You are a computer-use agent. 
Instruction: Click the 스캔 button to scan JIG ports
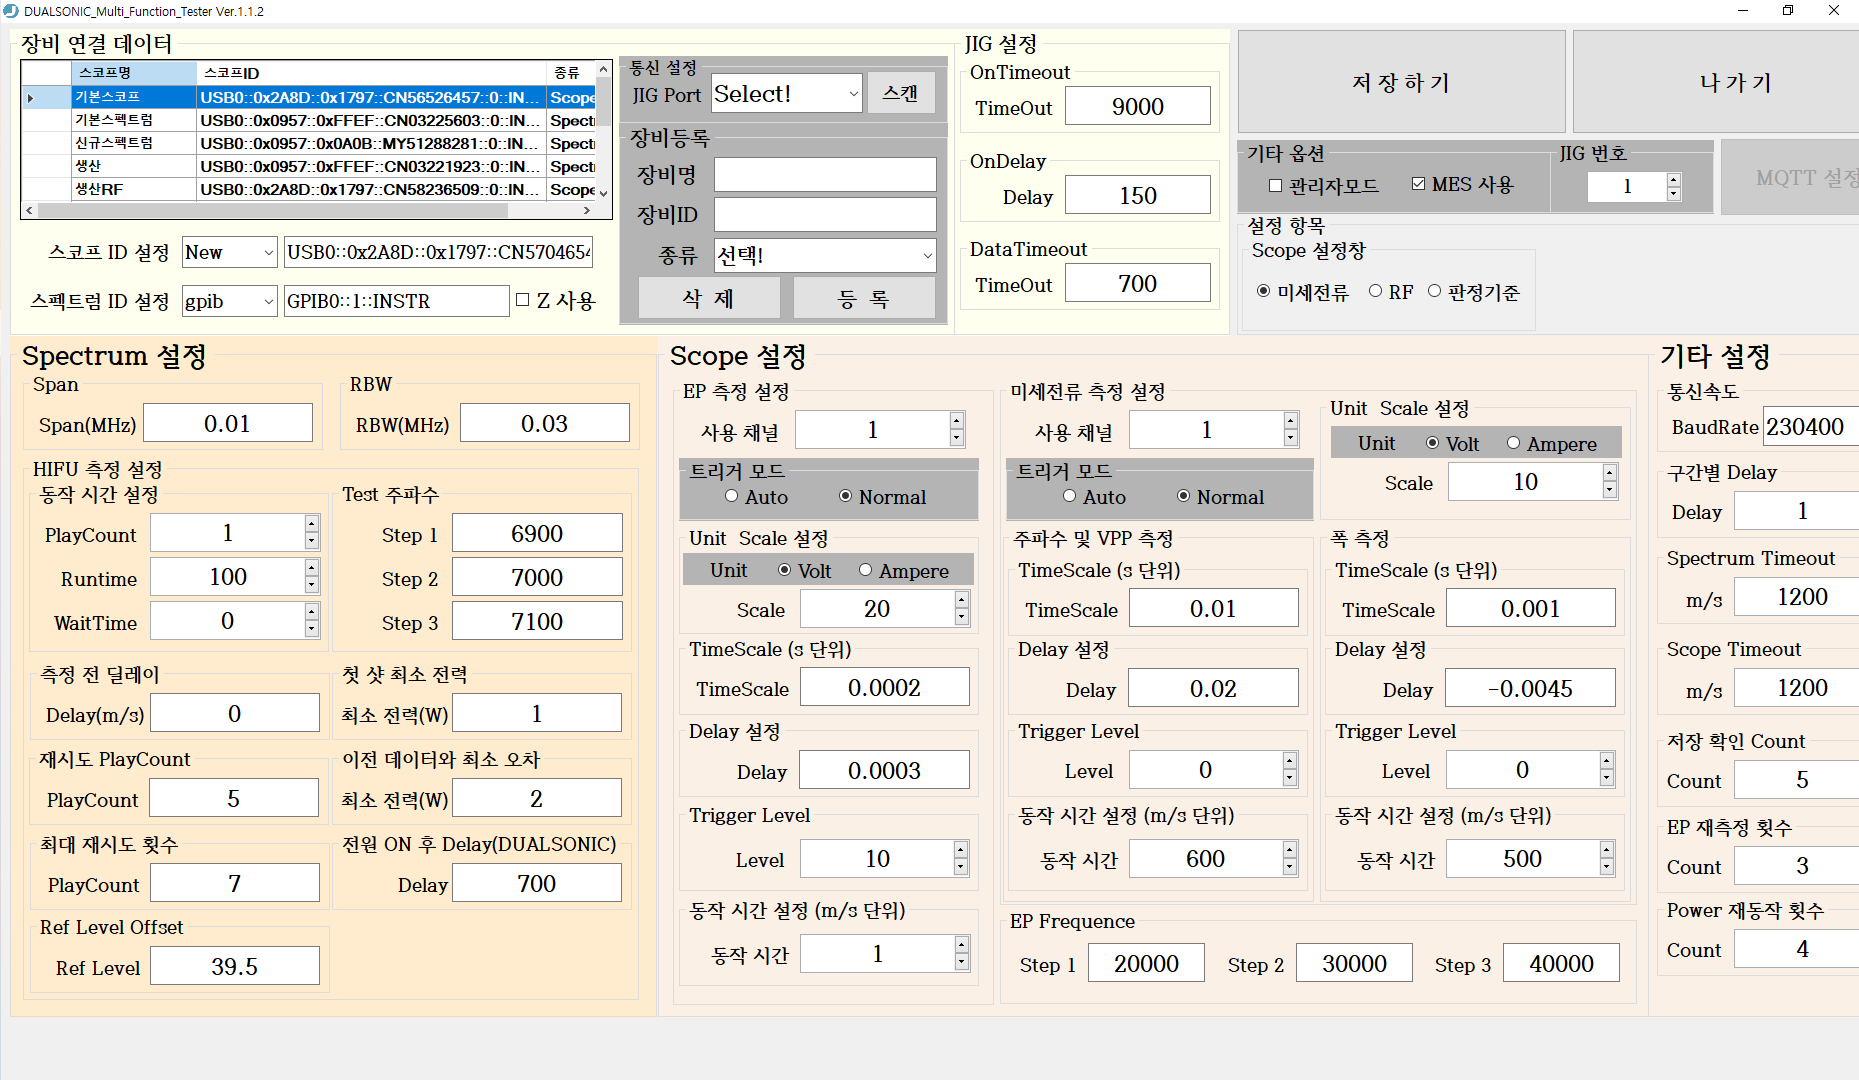(899, 92)
